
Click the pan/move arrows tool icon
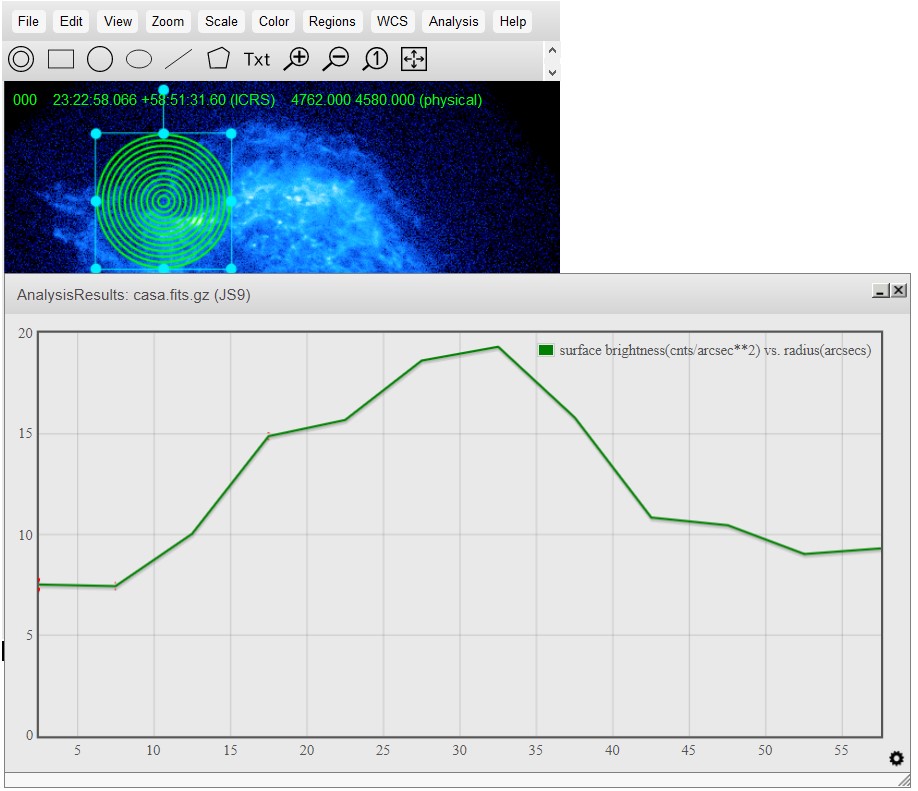(x=414, y=59)
